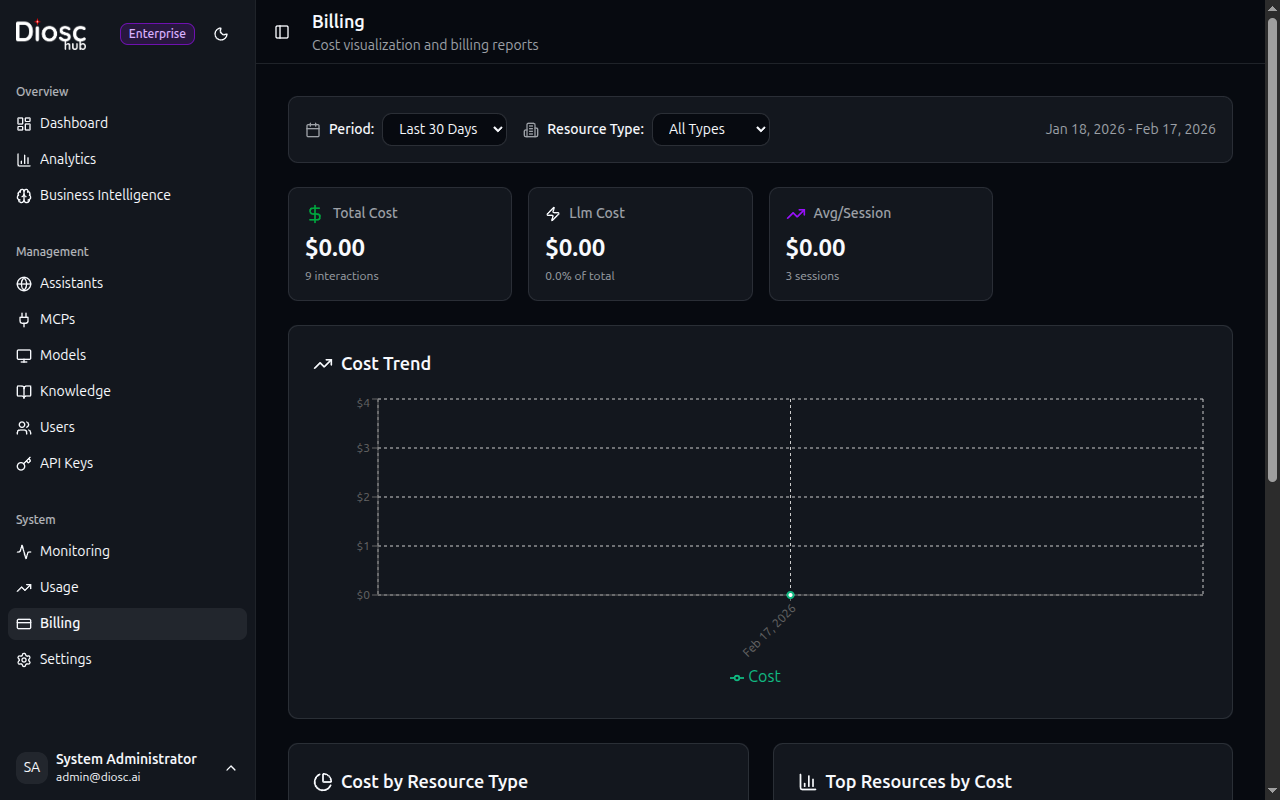
Task: Collapse the sidebar with the panel toggle
Action: 282,32
